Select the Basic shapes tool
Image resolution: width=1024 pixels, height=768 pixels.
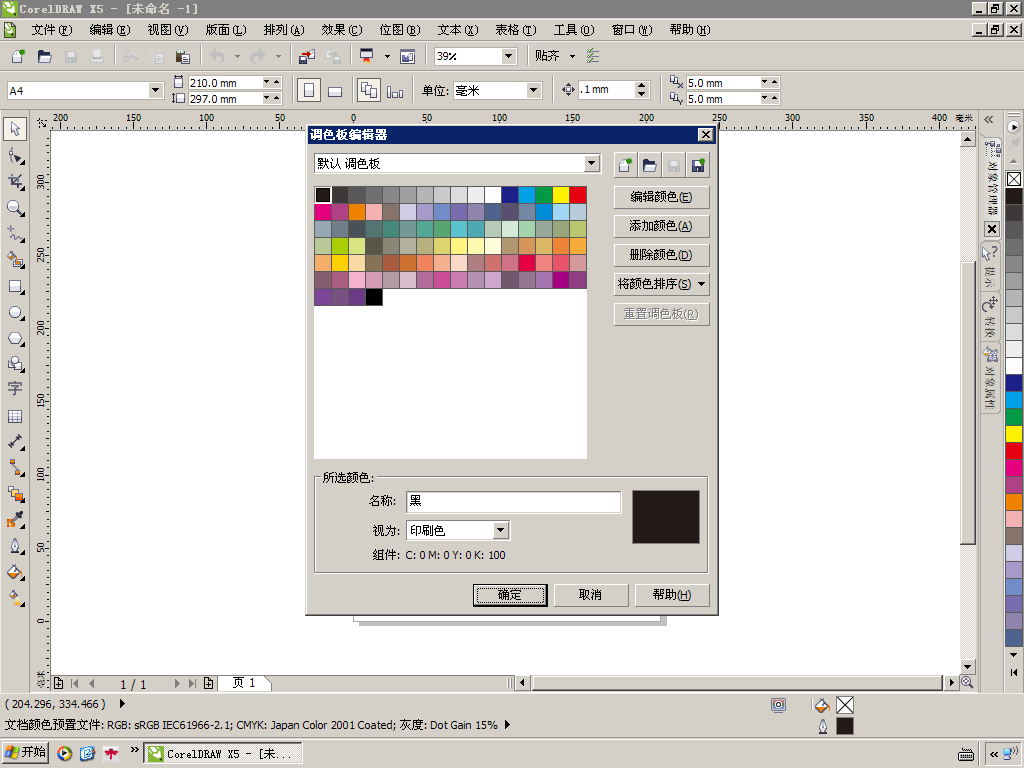pos(15,364)
